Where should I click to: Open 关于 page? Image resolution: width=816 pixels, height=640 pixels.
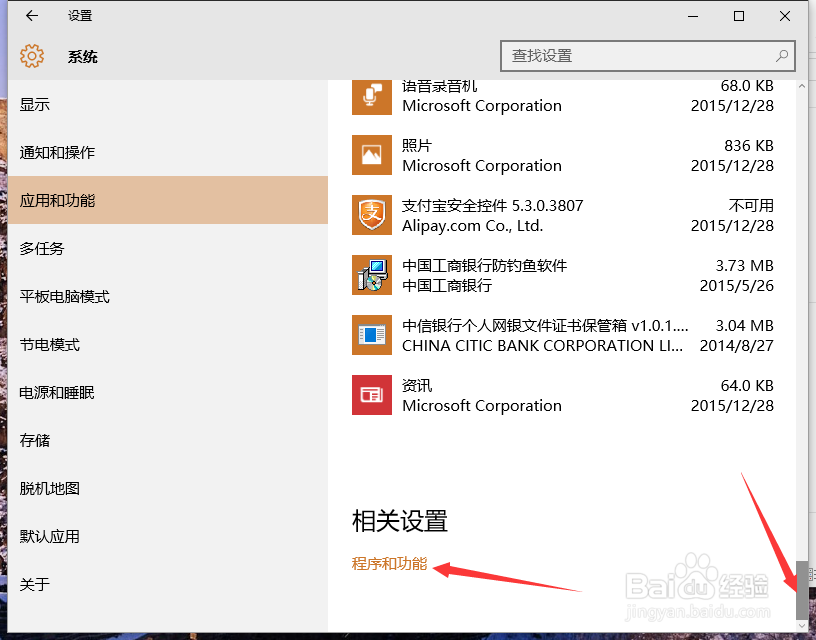point(168,584)
